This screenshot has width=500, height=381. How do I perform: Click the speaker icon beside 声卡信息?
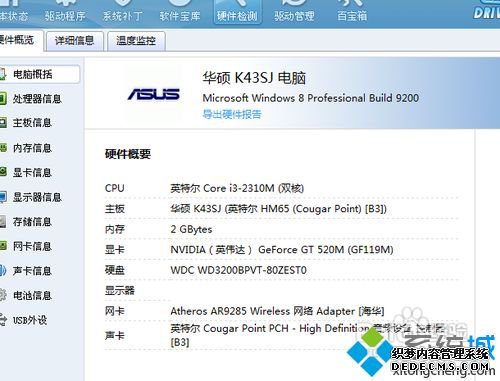coord(3,271)
